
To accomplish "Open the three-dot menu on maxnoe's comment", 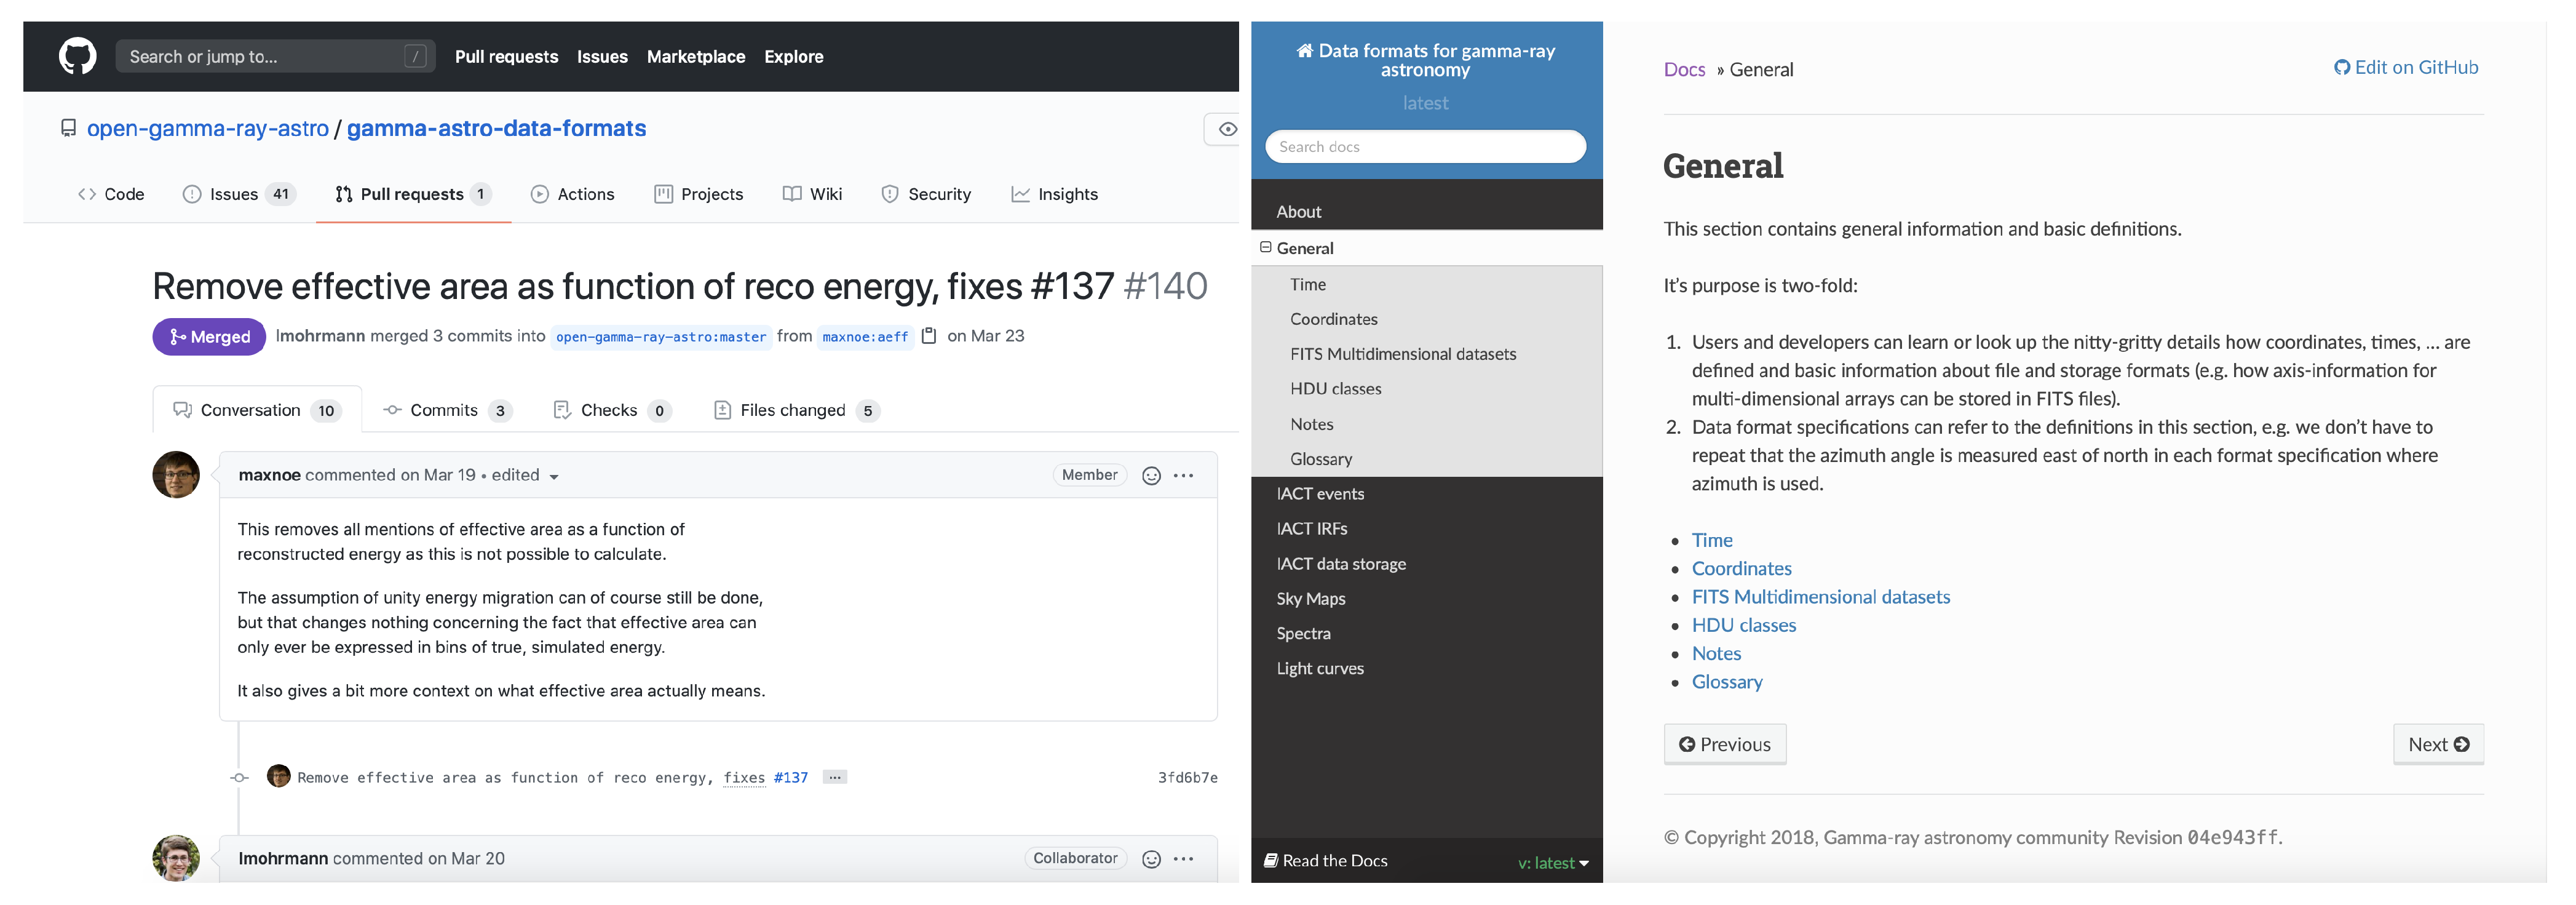I will click(1183, 476).
